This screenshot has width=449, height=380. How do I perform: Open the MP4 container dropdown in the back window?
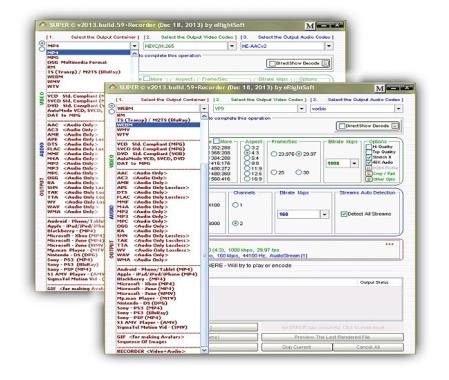(134, 46)
